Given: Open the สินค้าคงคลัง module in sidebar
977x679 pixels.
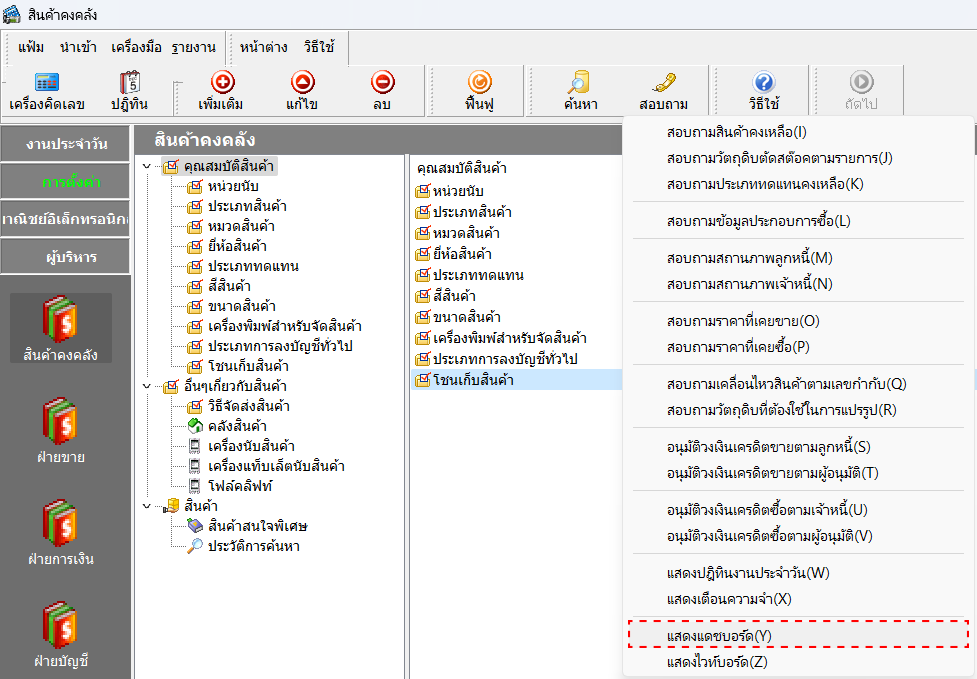Looking at the screenshot, I should (60, 329).
